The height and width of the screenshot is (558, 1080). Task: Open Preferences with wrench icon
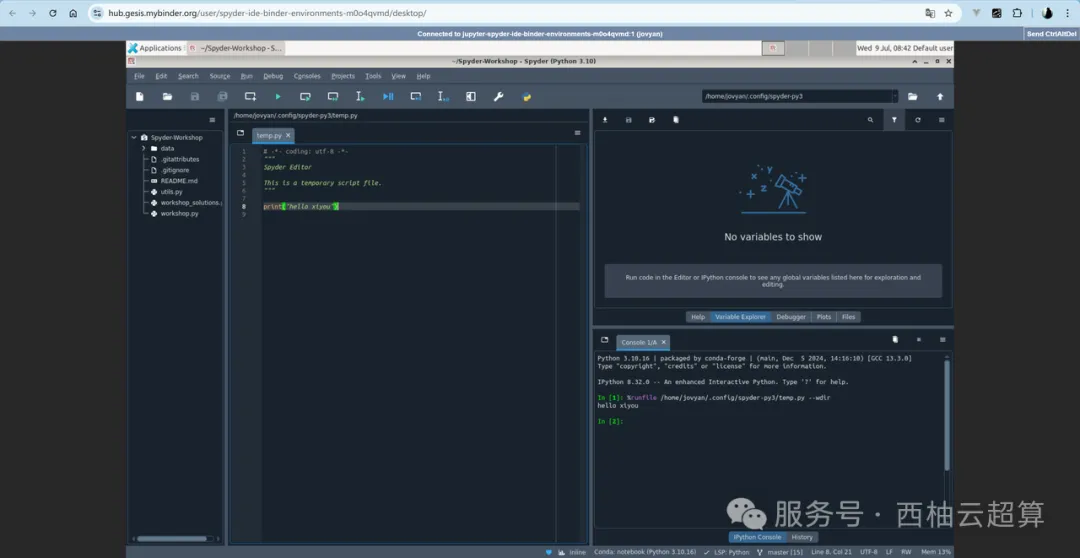pyautogui.click(x=498, y=97)
